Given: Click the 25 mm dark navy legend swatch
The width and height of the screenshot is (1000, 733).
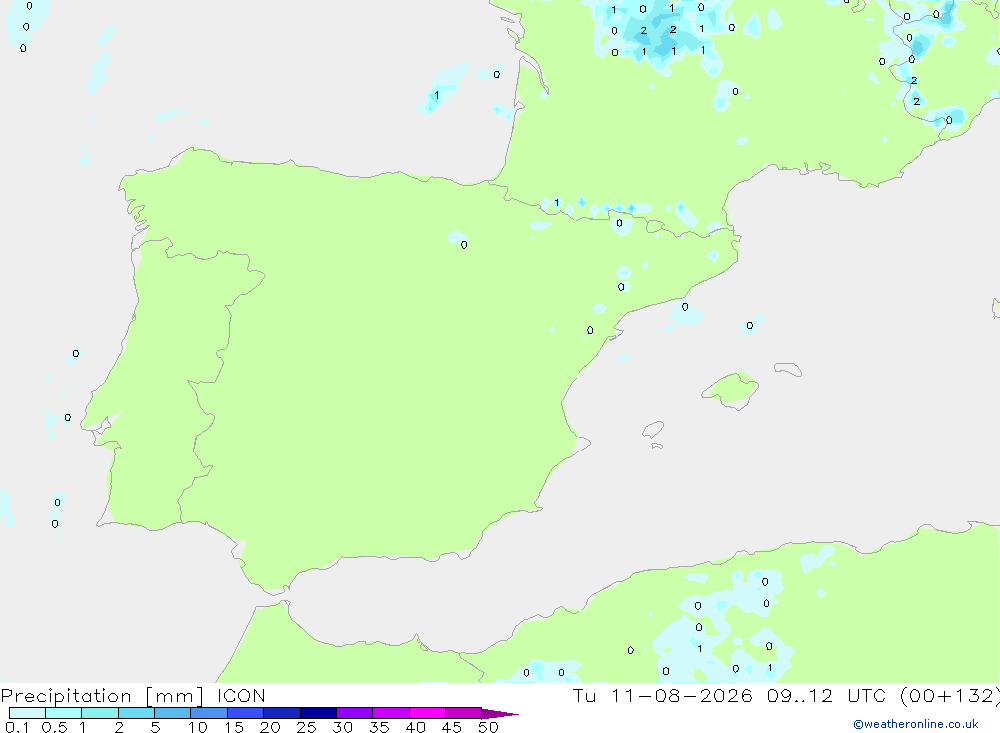Looking at the screenshot, I should [318, 713].
